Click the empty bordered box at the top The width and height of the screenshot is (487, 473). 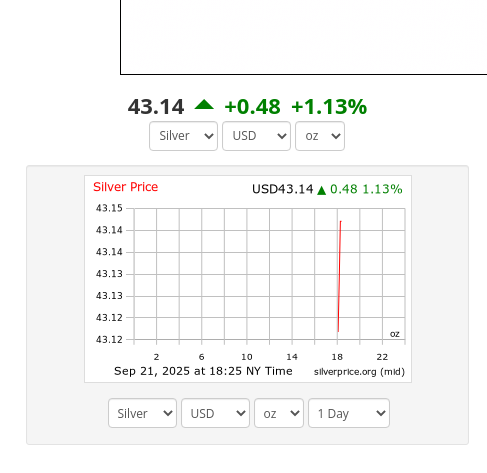pyautogui.click(x=303, y=37)
